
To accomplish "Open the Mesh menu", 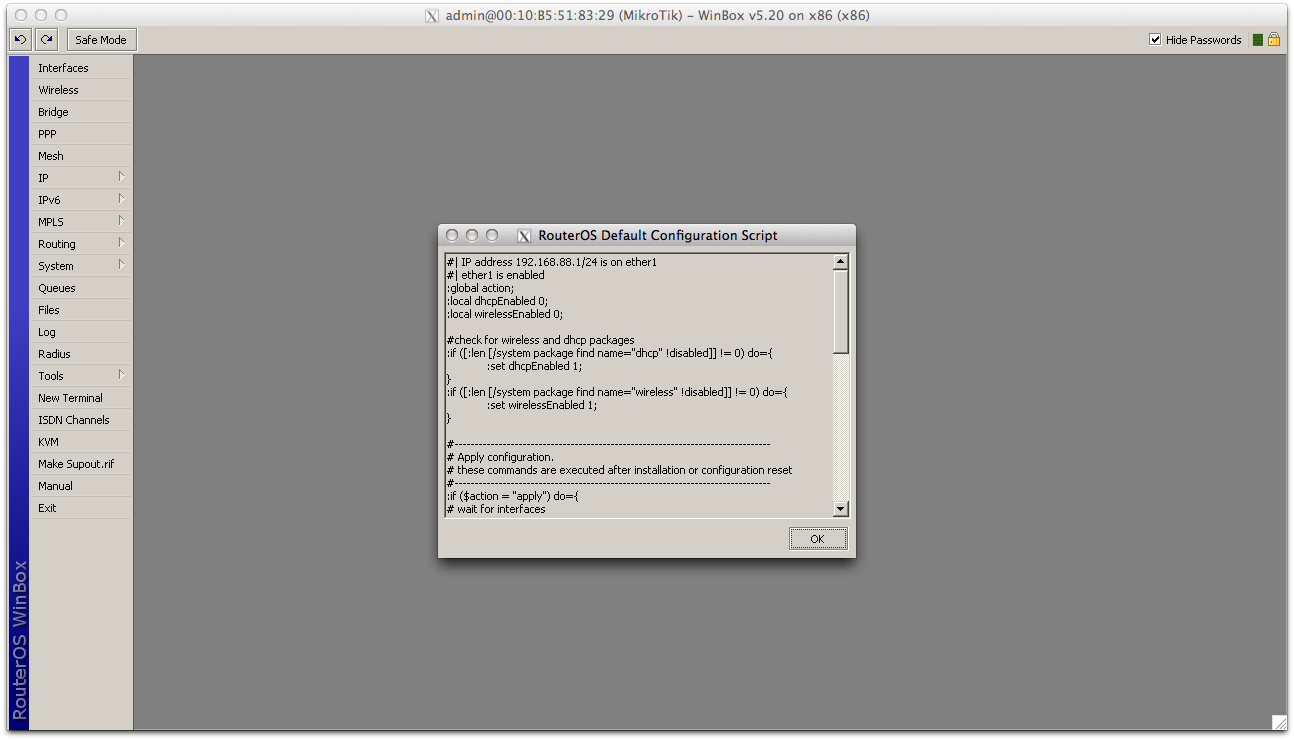I will pyautogui.click(x=81, y=156).
